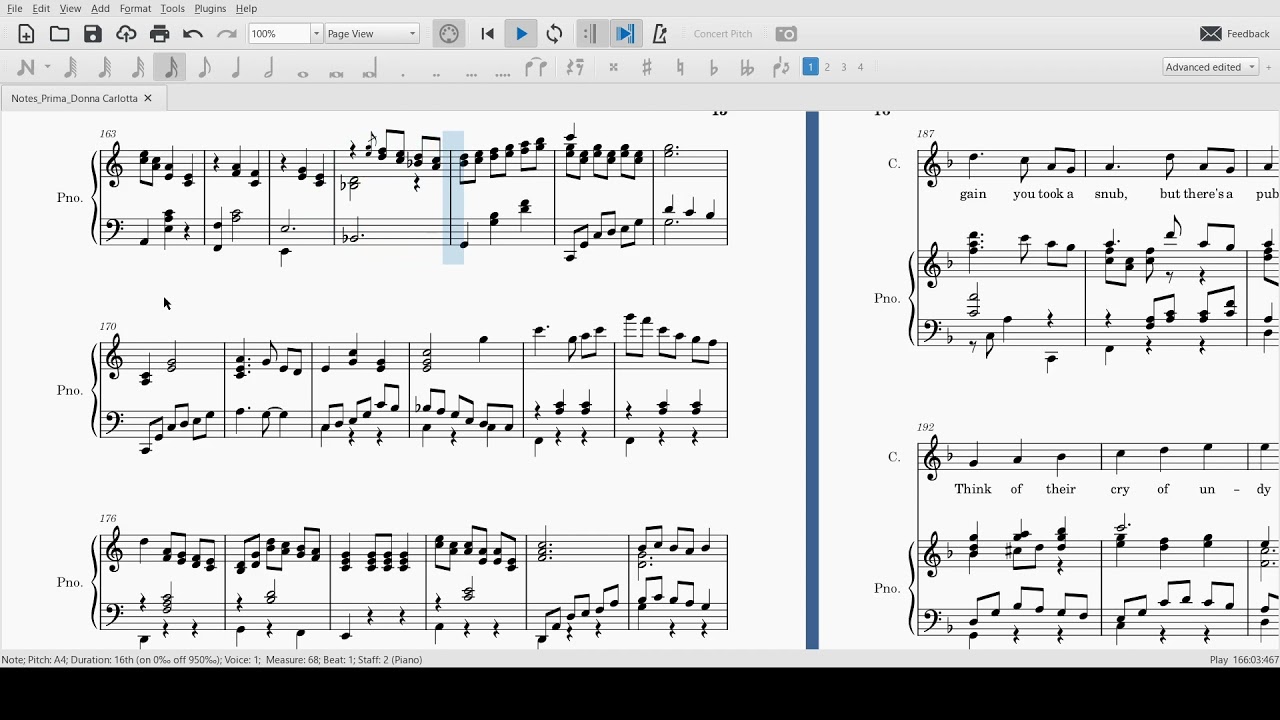Open the Tools menu
This screenshot has height=720, width=1280.
[172, 8]
